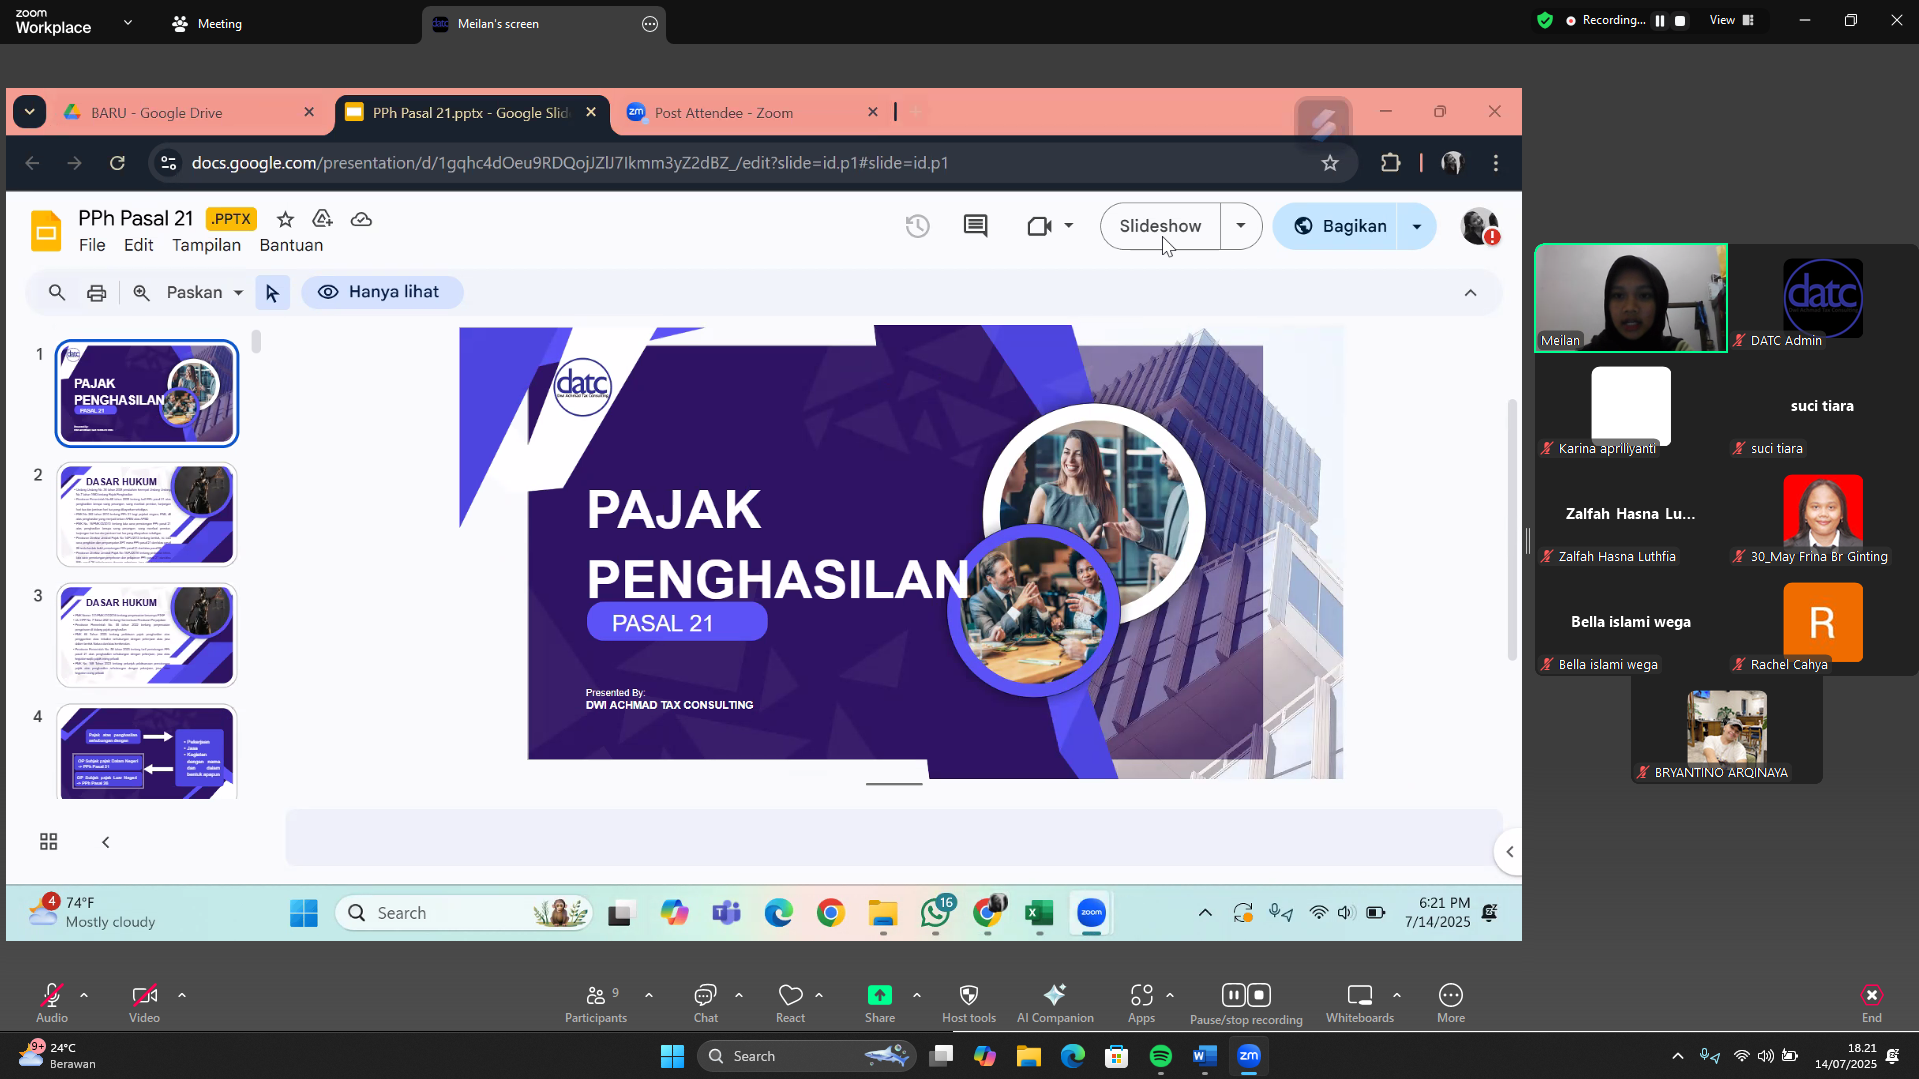The height and width of the screenshot is (1079, 1919).
Task: Open the More options button
Action: 1450,1002
